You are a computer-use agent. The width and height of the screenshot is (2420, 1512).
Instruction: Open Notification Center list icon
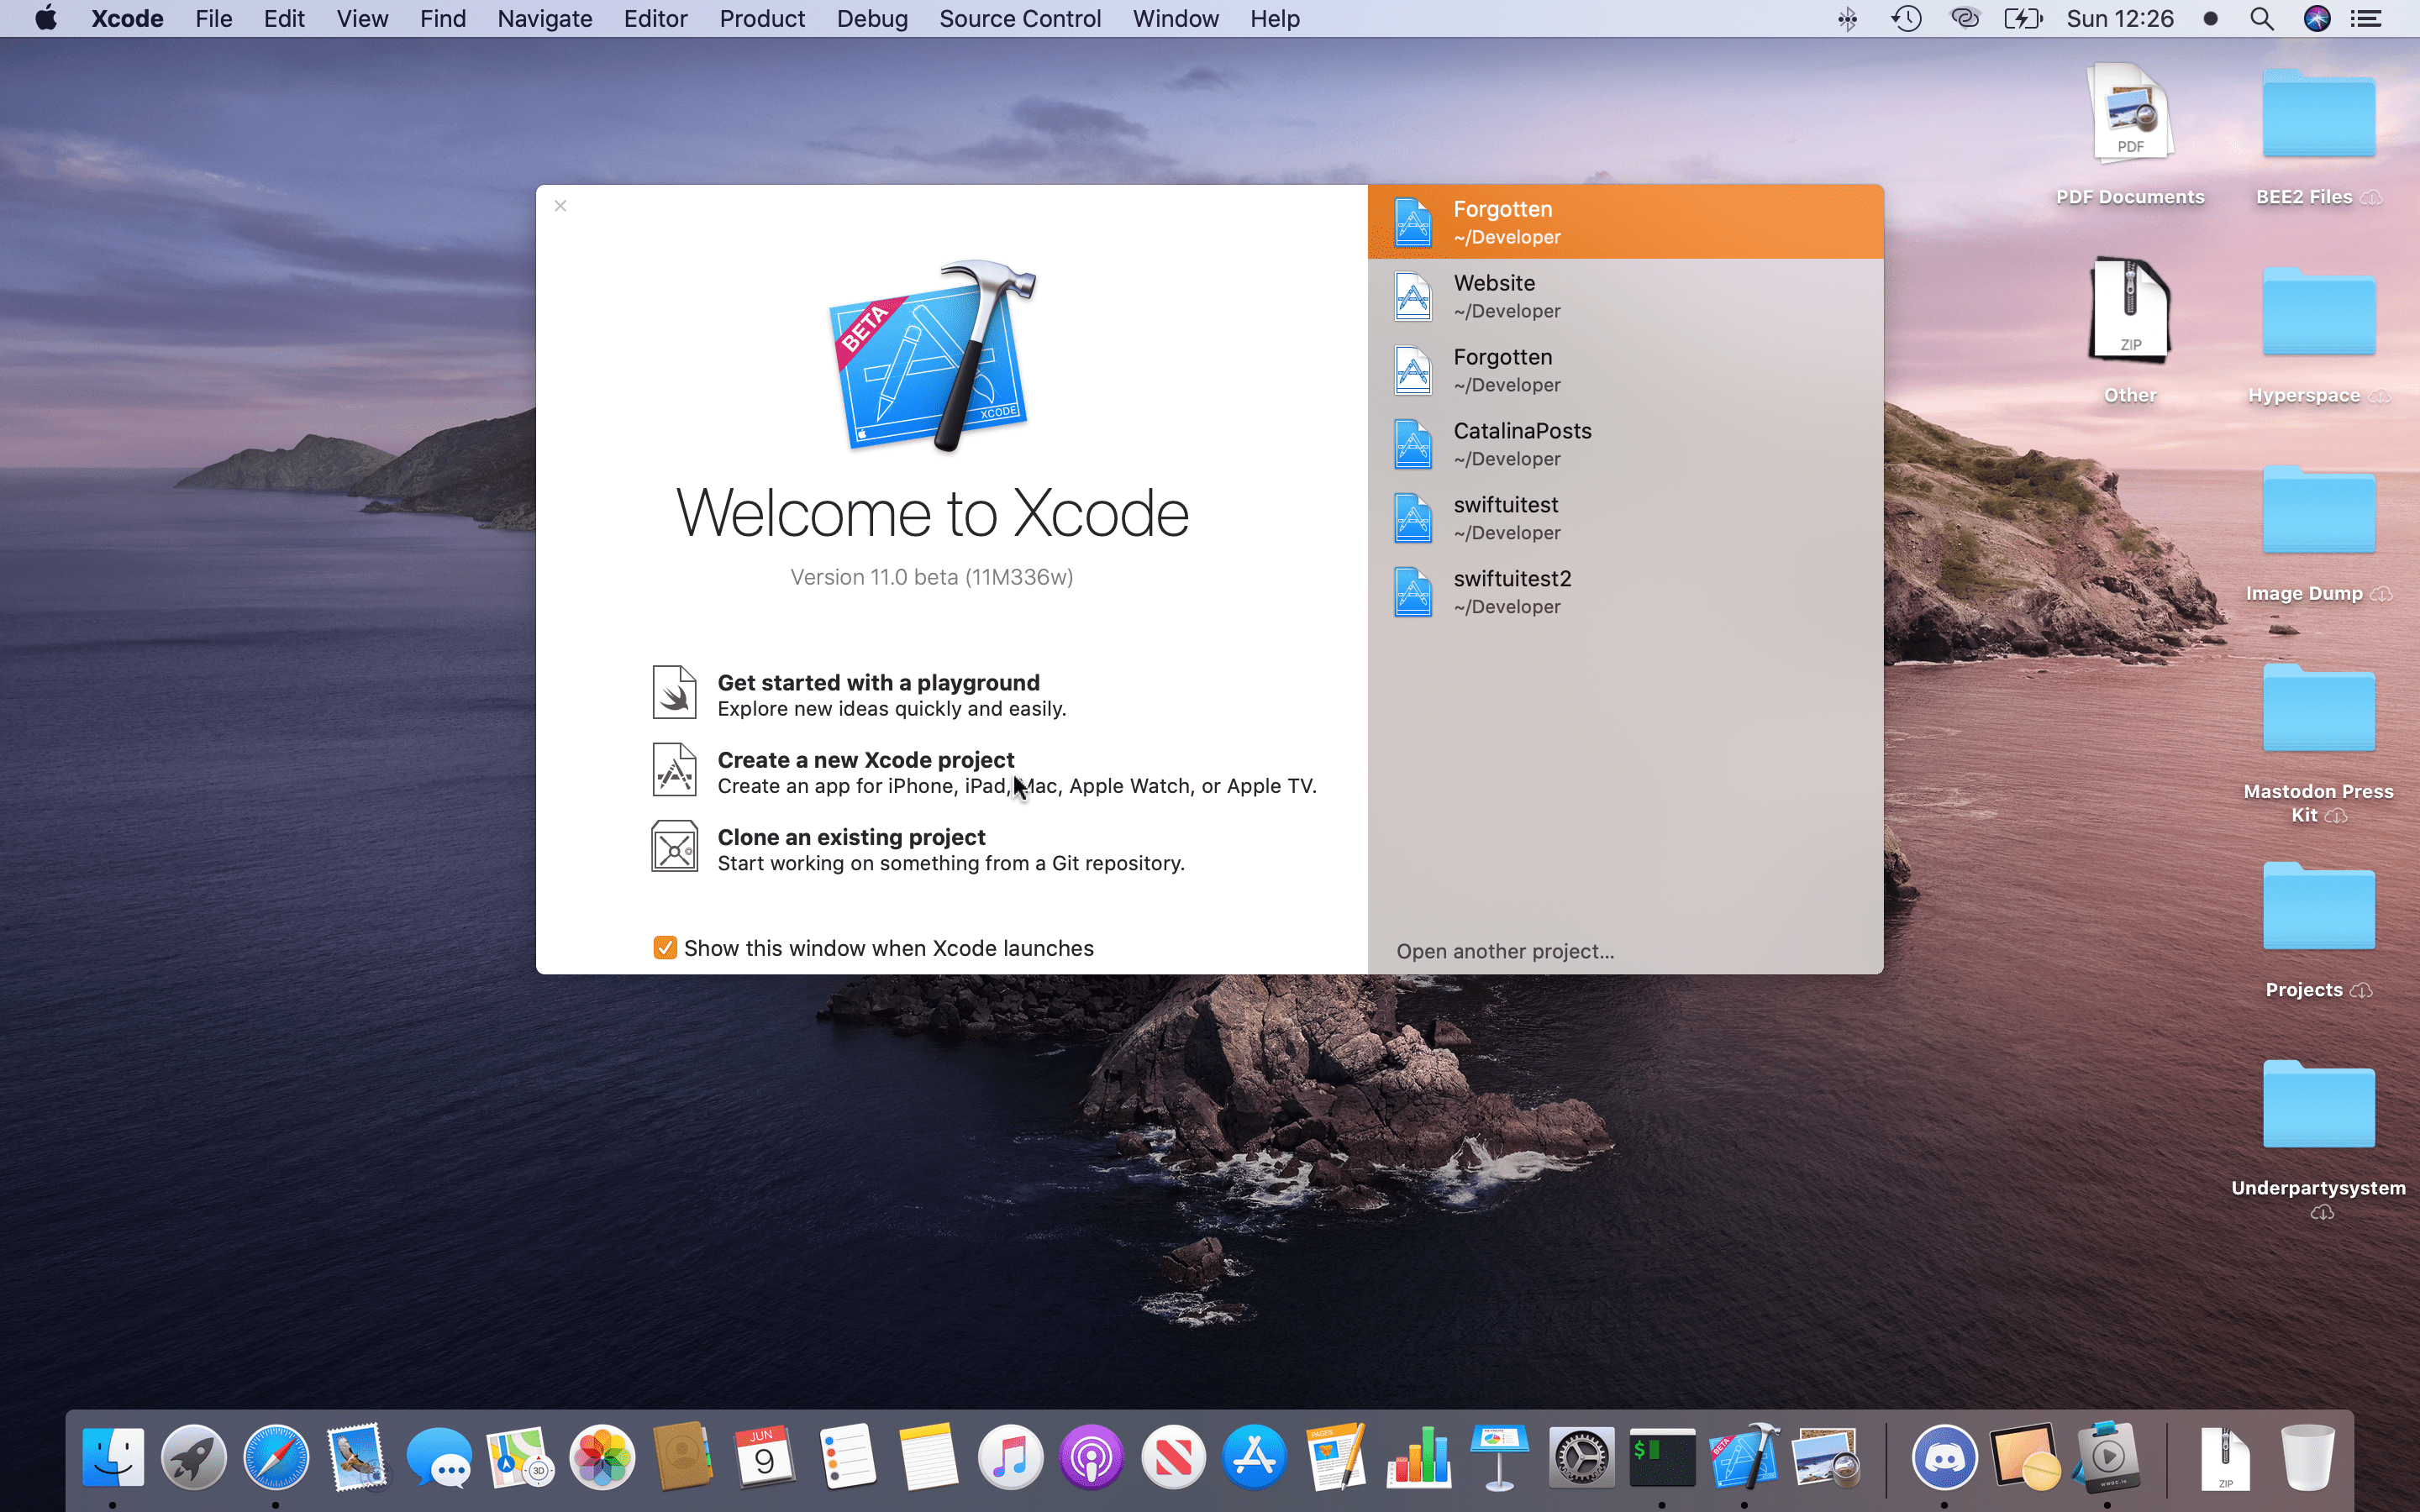[x=2366, y=19]
